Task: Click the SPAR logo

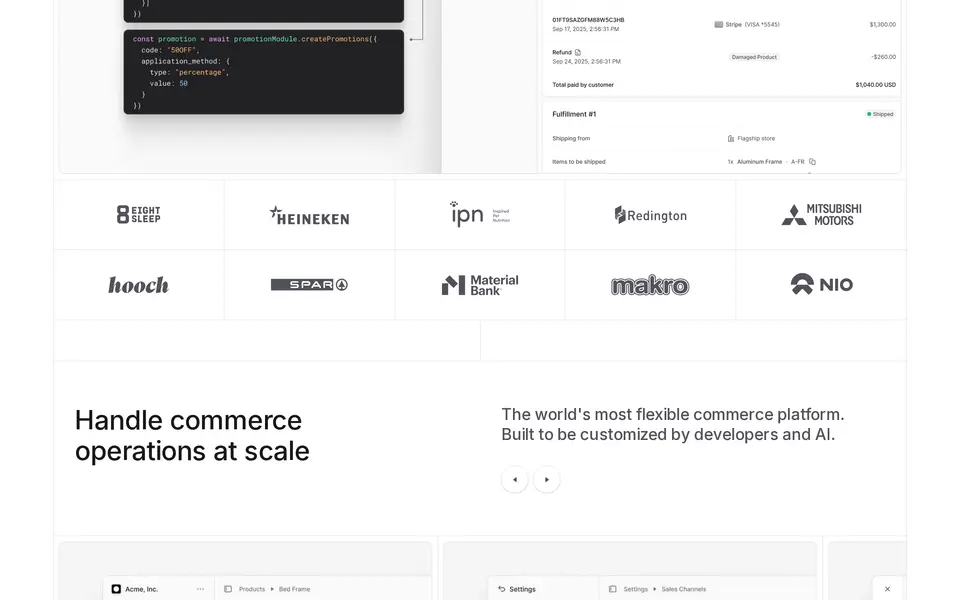Action: [309, 285]
